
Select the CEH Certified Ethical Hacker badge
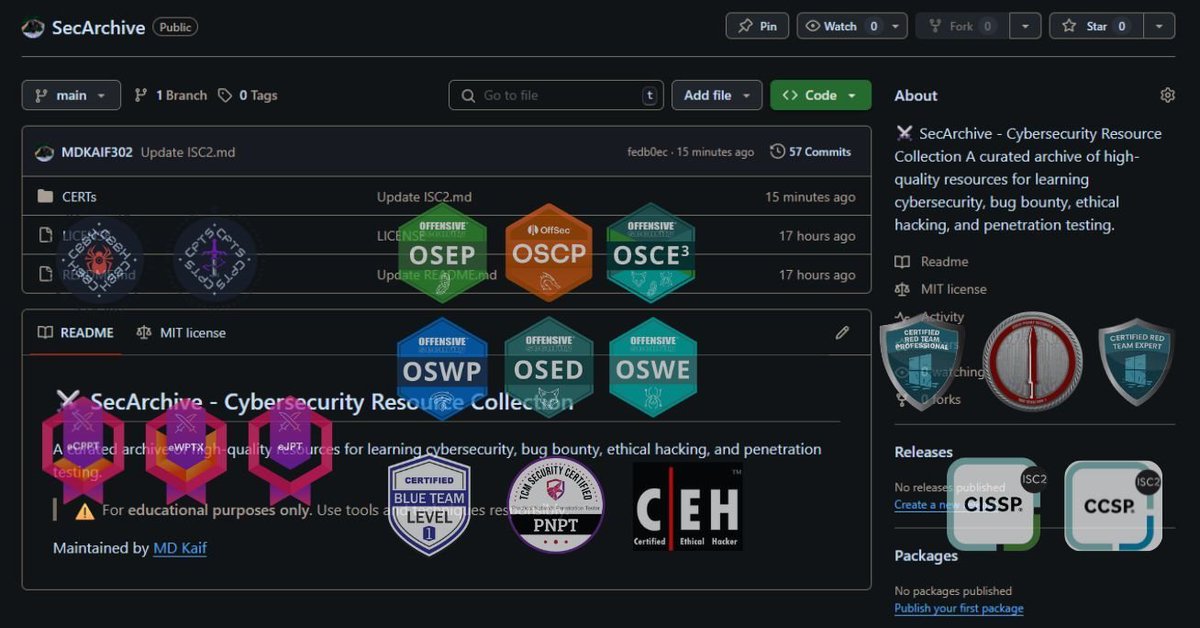click(685, 506)
